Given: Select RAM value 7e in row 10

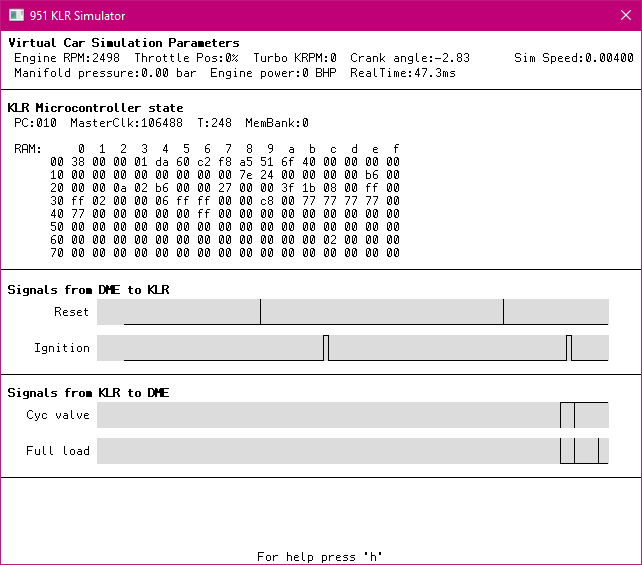Looking at the screenshot, I should [246, 175].
